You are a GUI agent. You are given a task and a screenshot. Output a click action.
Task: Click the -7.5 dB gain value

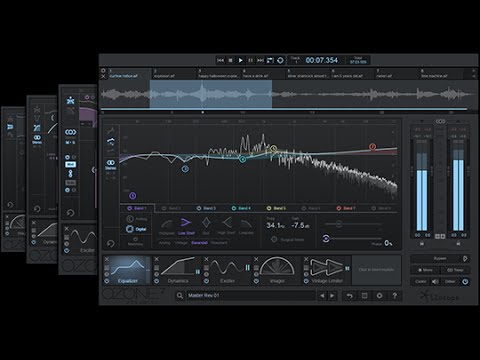point(300,226)
